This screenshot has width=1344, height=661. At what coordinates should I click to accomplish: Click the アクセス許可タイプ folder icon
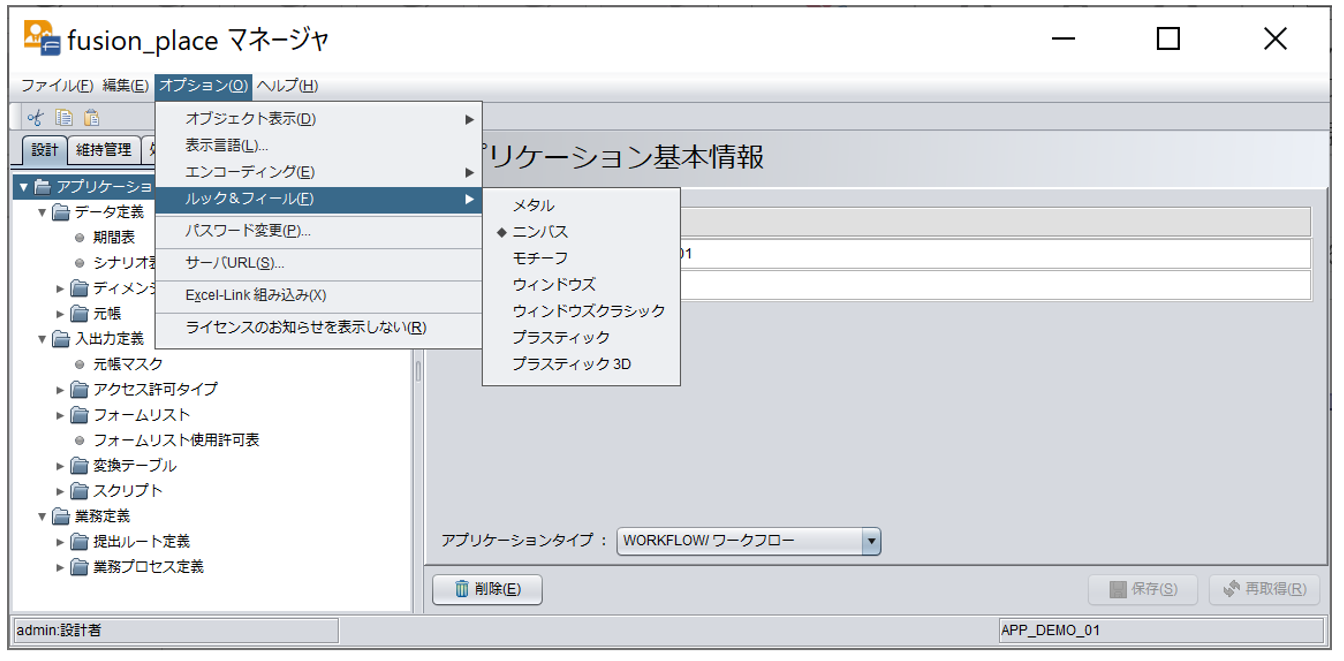coord(80,390)
